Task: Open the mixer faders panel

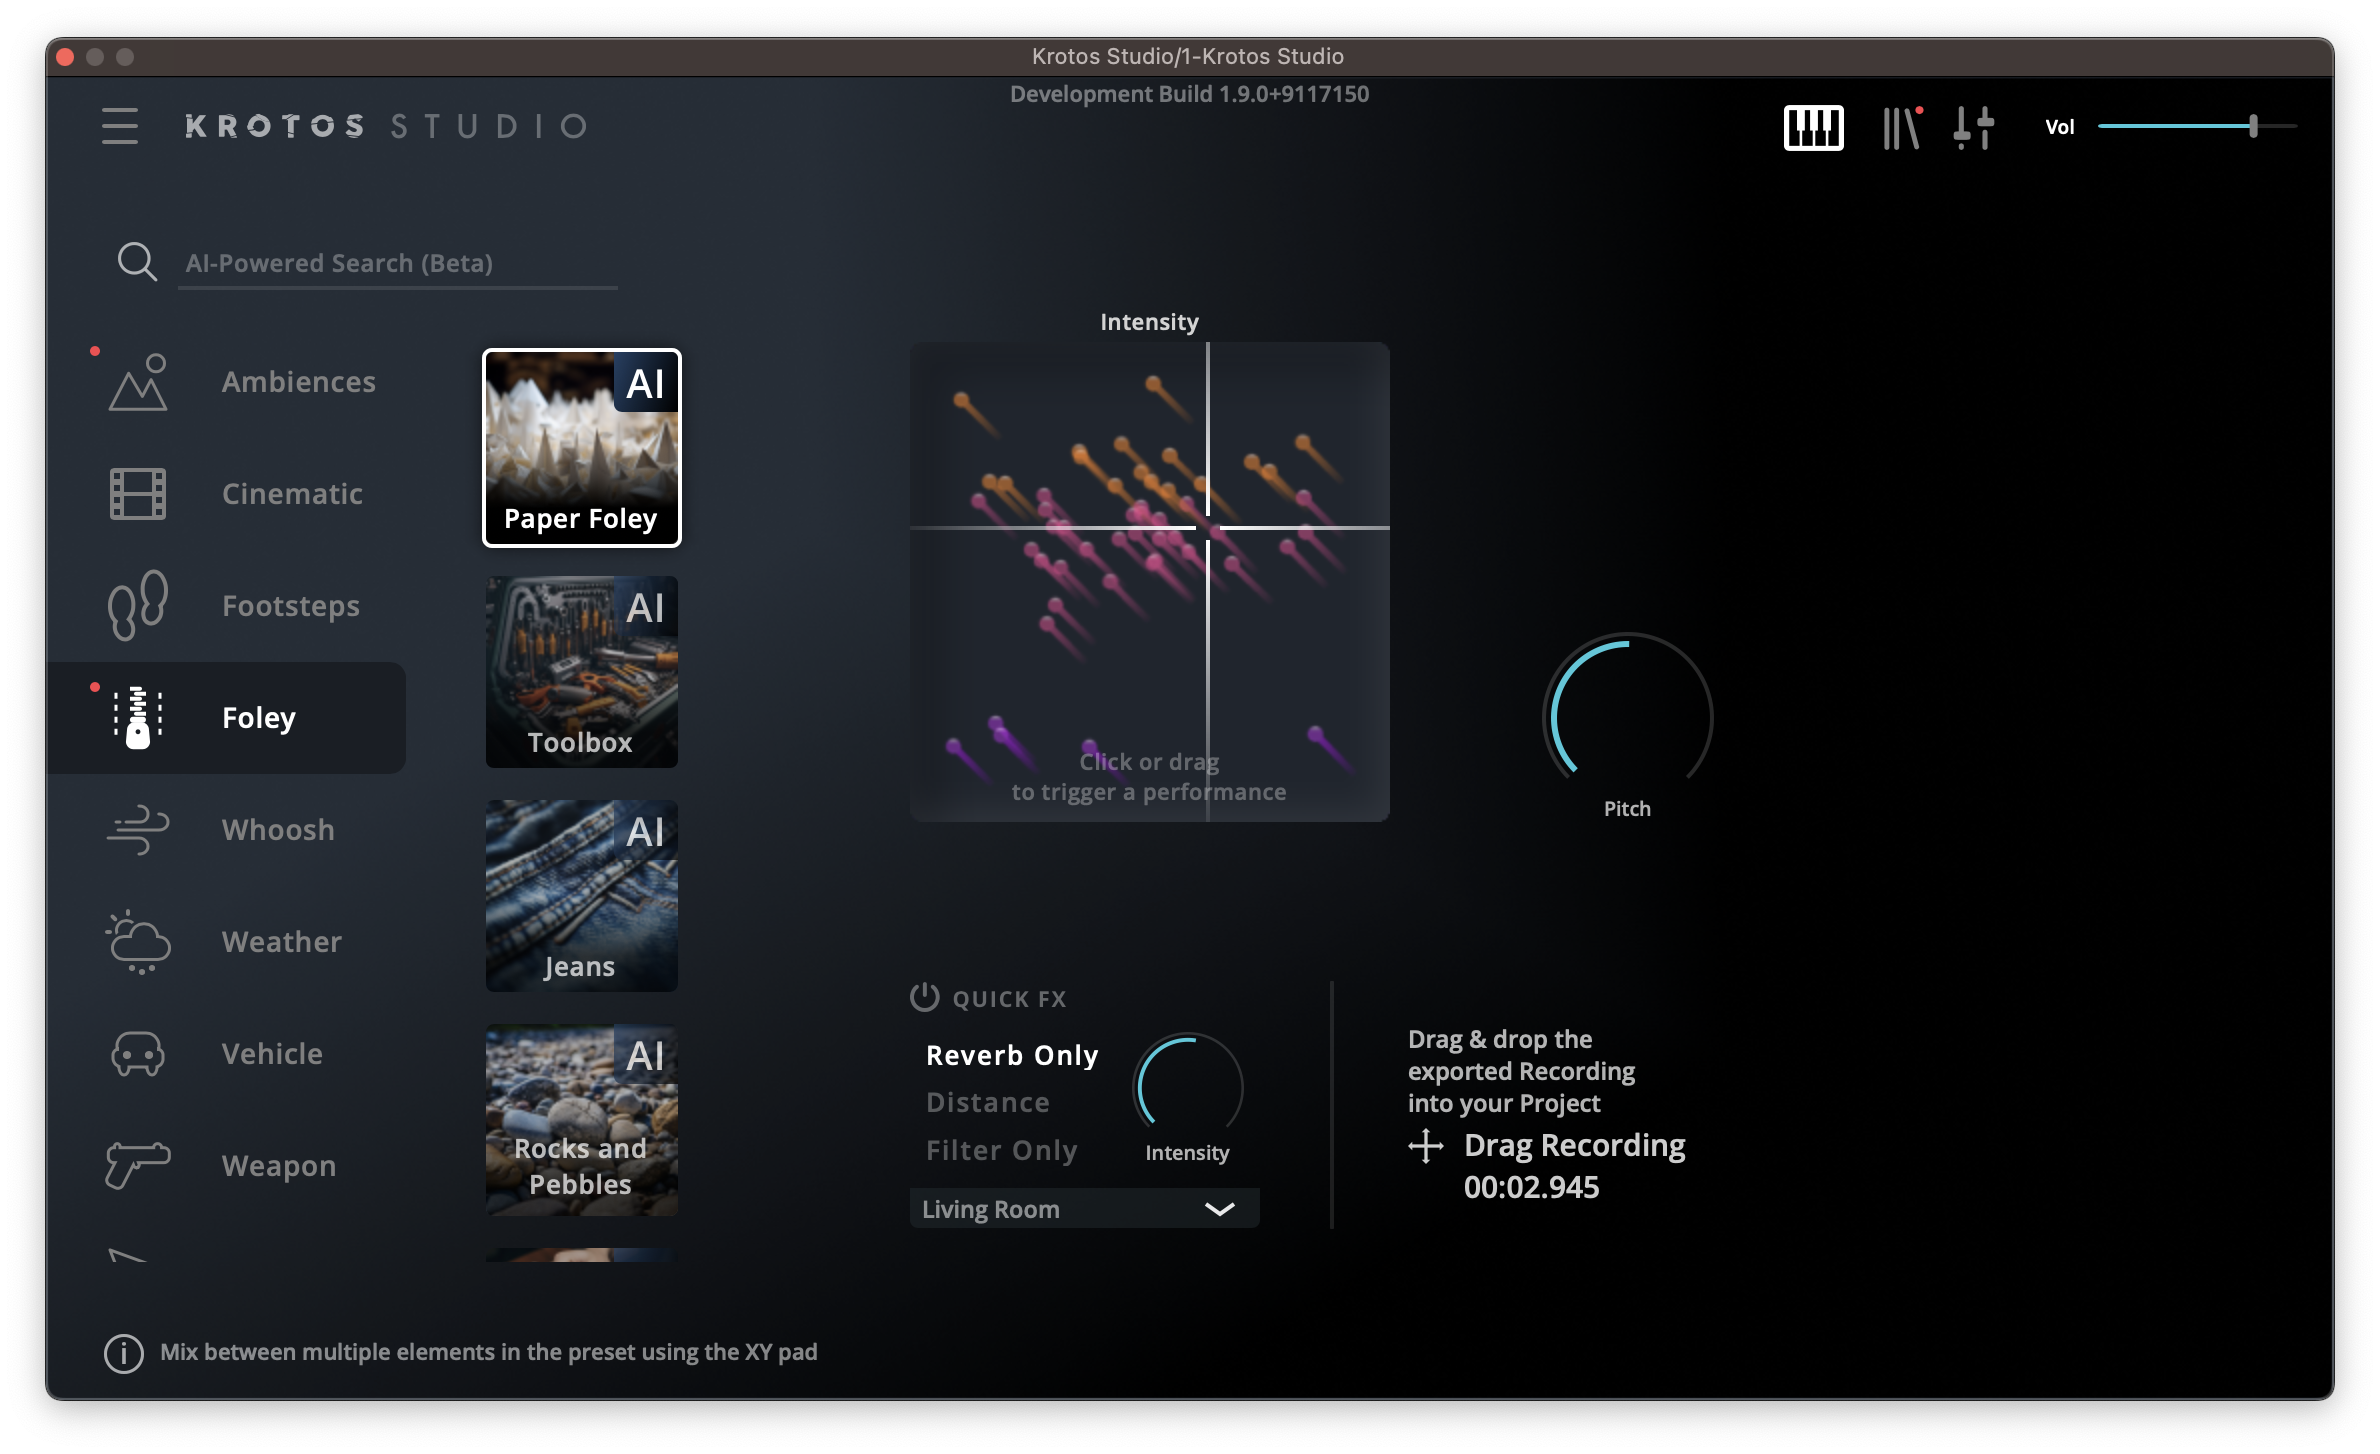Action: tap(1973, 127)
